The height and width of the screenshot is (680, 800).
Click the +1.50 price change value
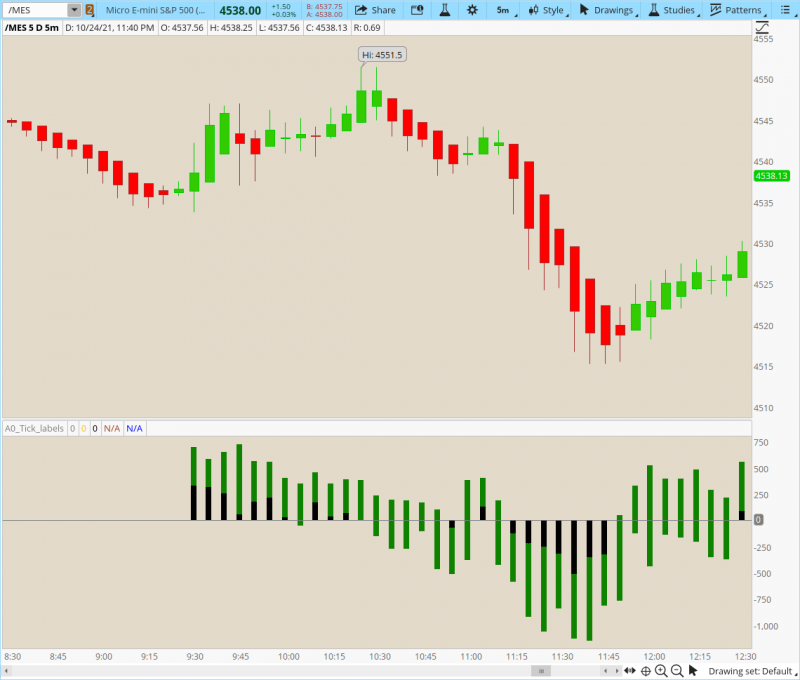point(281,7)
